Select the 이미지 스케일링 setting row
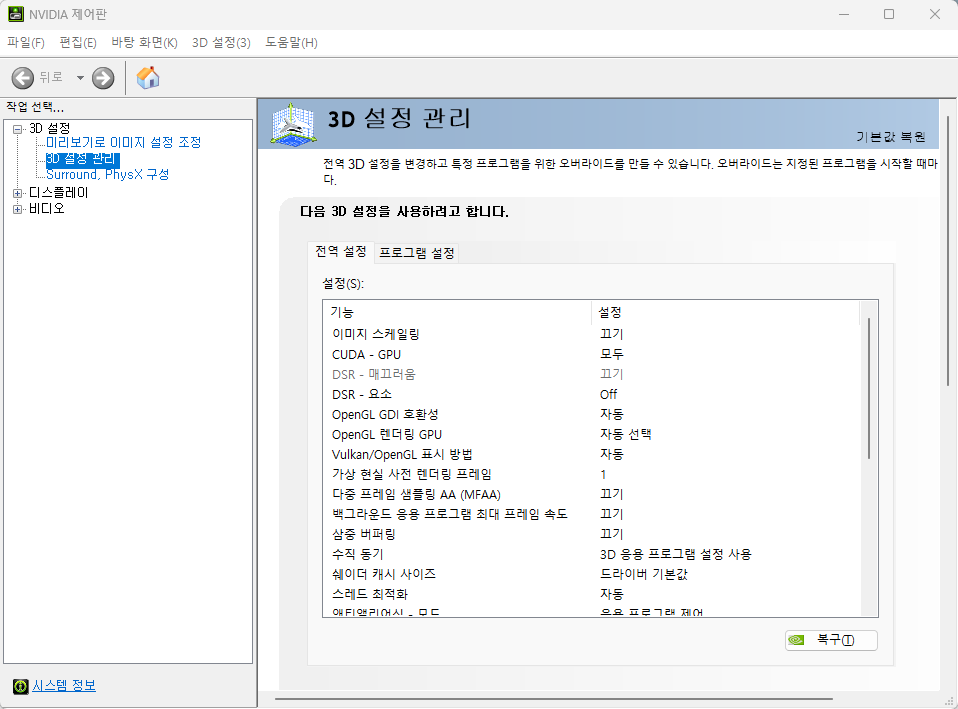This screenshot has height=709, width=958. [x=591, y=334]
